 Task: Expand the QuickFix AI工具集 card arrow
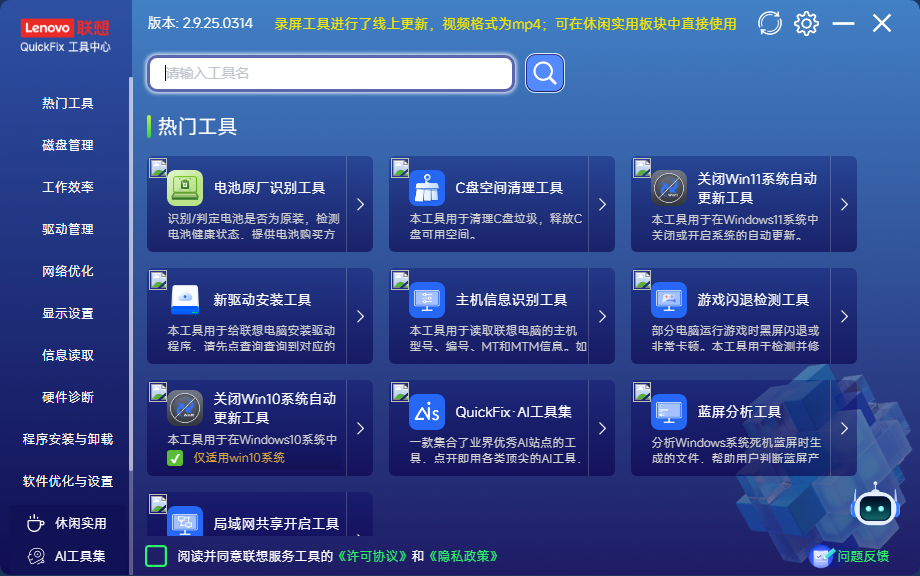pyautogui.click(x=602, y=428)
